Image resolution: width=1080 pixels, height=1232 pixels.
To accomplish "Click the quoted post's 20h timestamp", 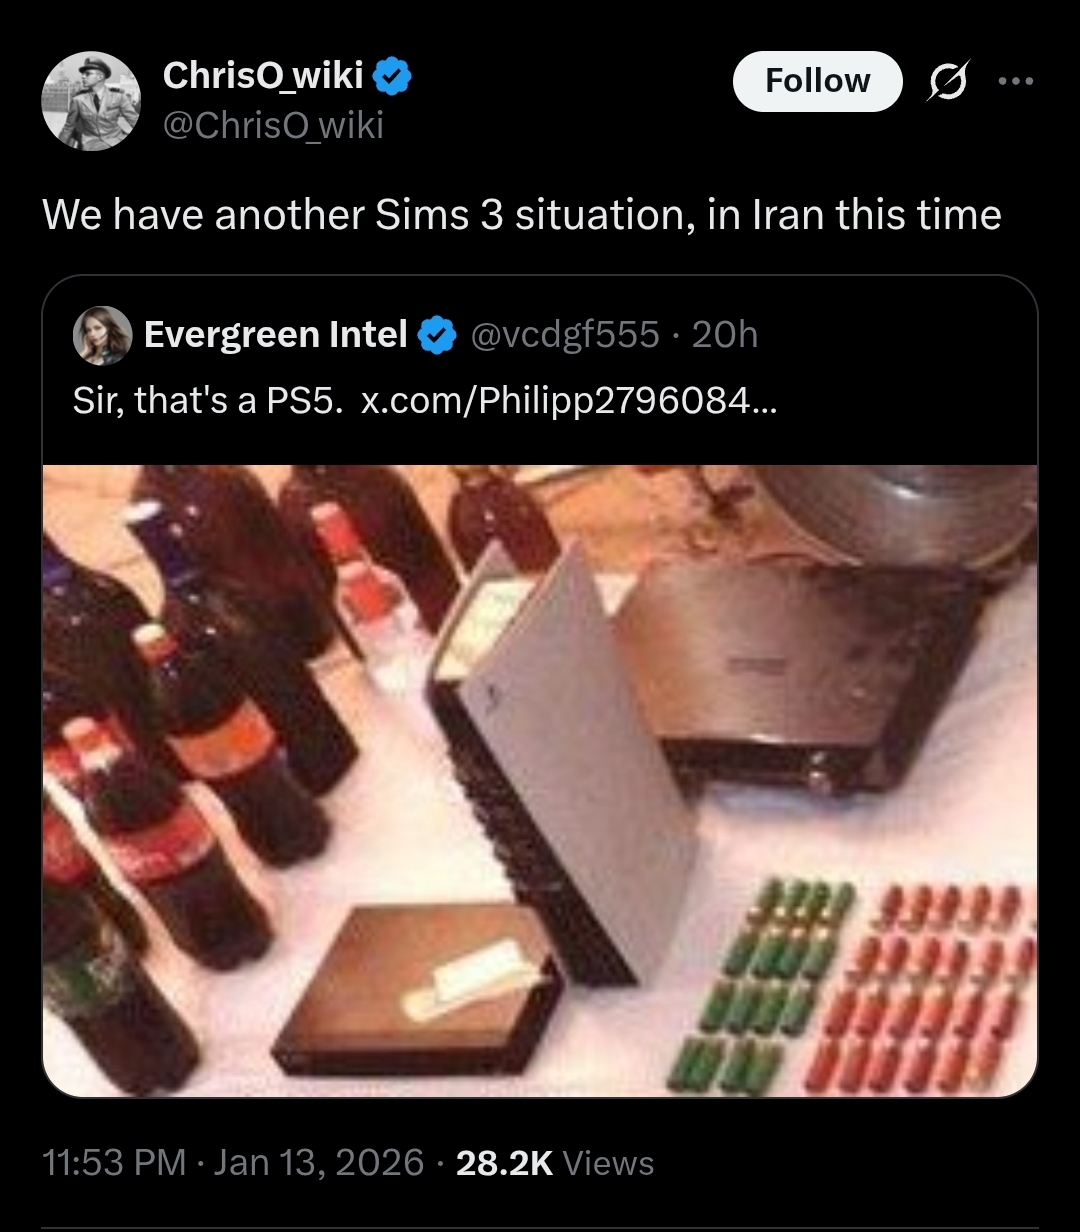I will coord(725,335).
